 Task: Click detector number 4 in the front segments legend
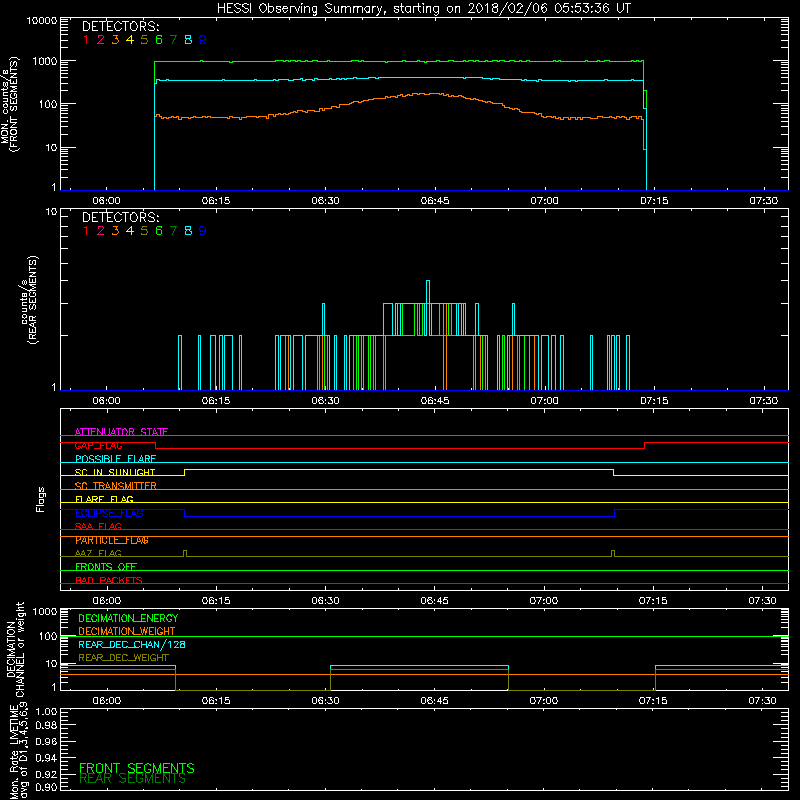coord(130,40)
